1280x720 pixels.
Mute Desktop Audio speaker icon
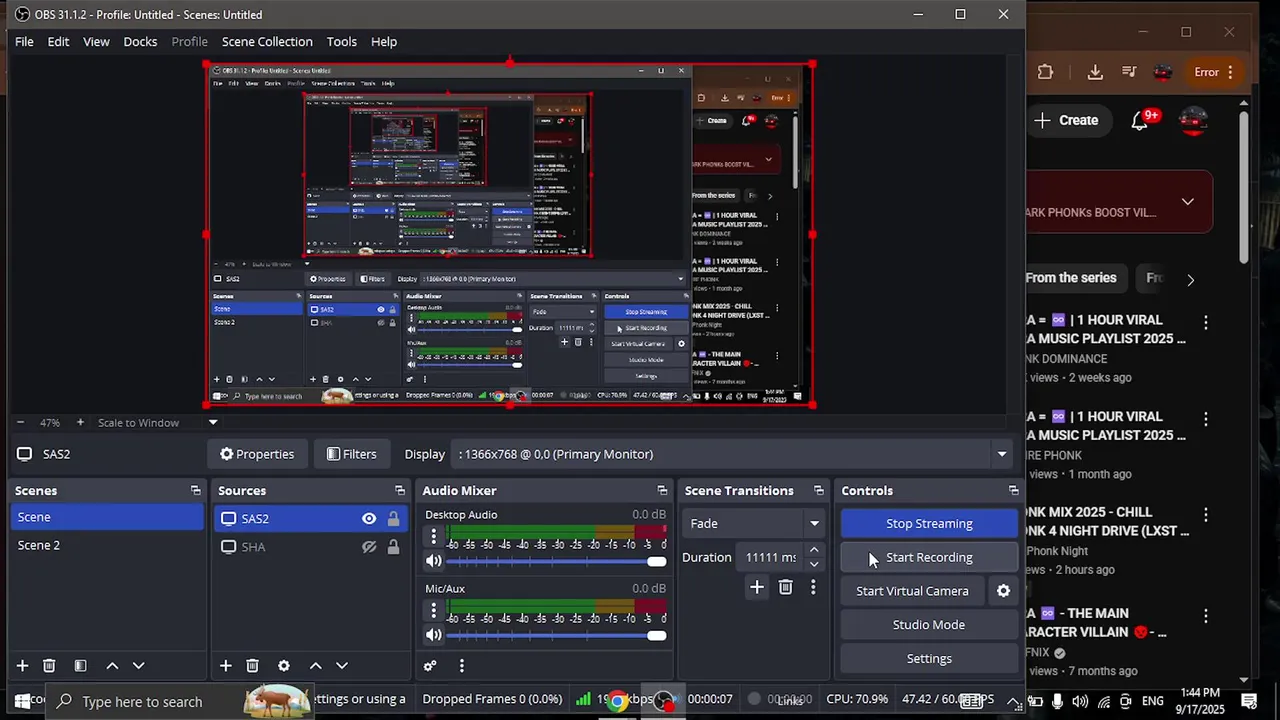click(434, 561)
